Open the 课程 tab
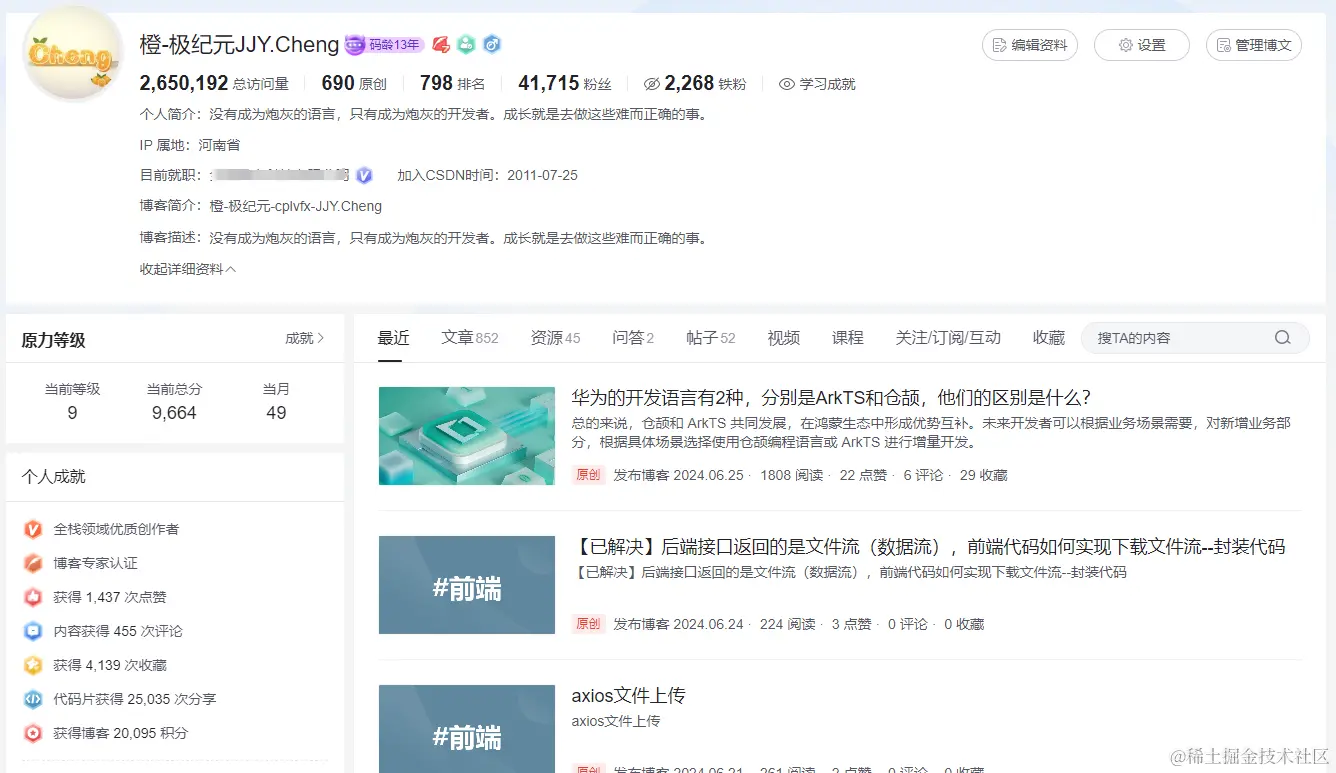This screenshot has width=1336, height=773. point(847,338)
